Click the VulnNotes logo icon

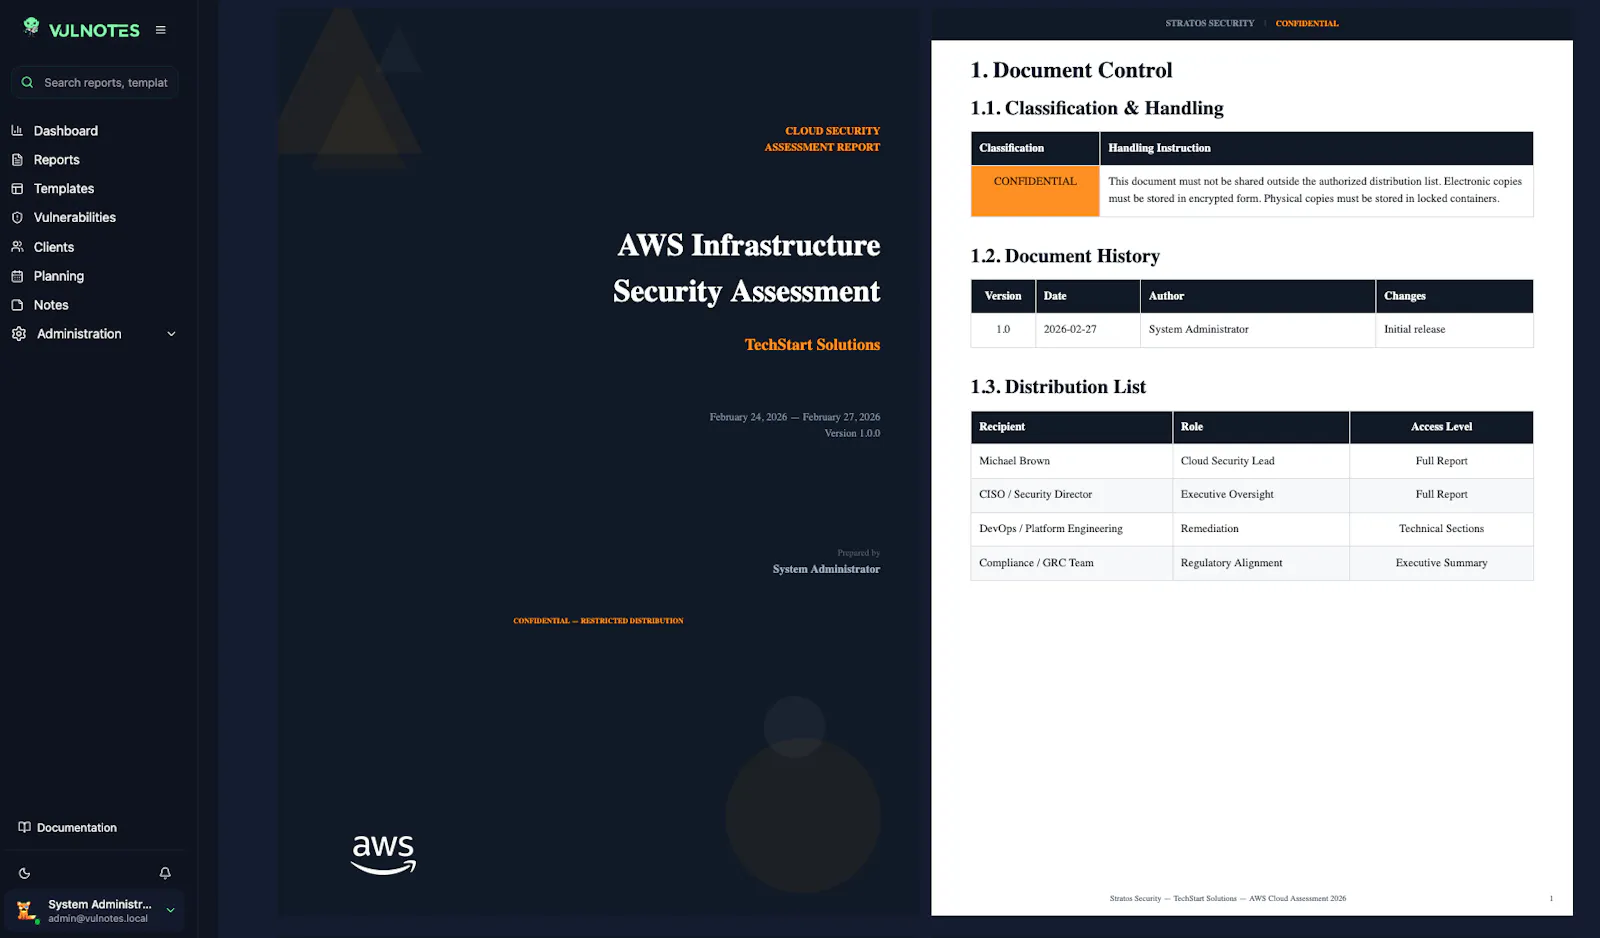click(31, 26)
